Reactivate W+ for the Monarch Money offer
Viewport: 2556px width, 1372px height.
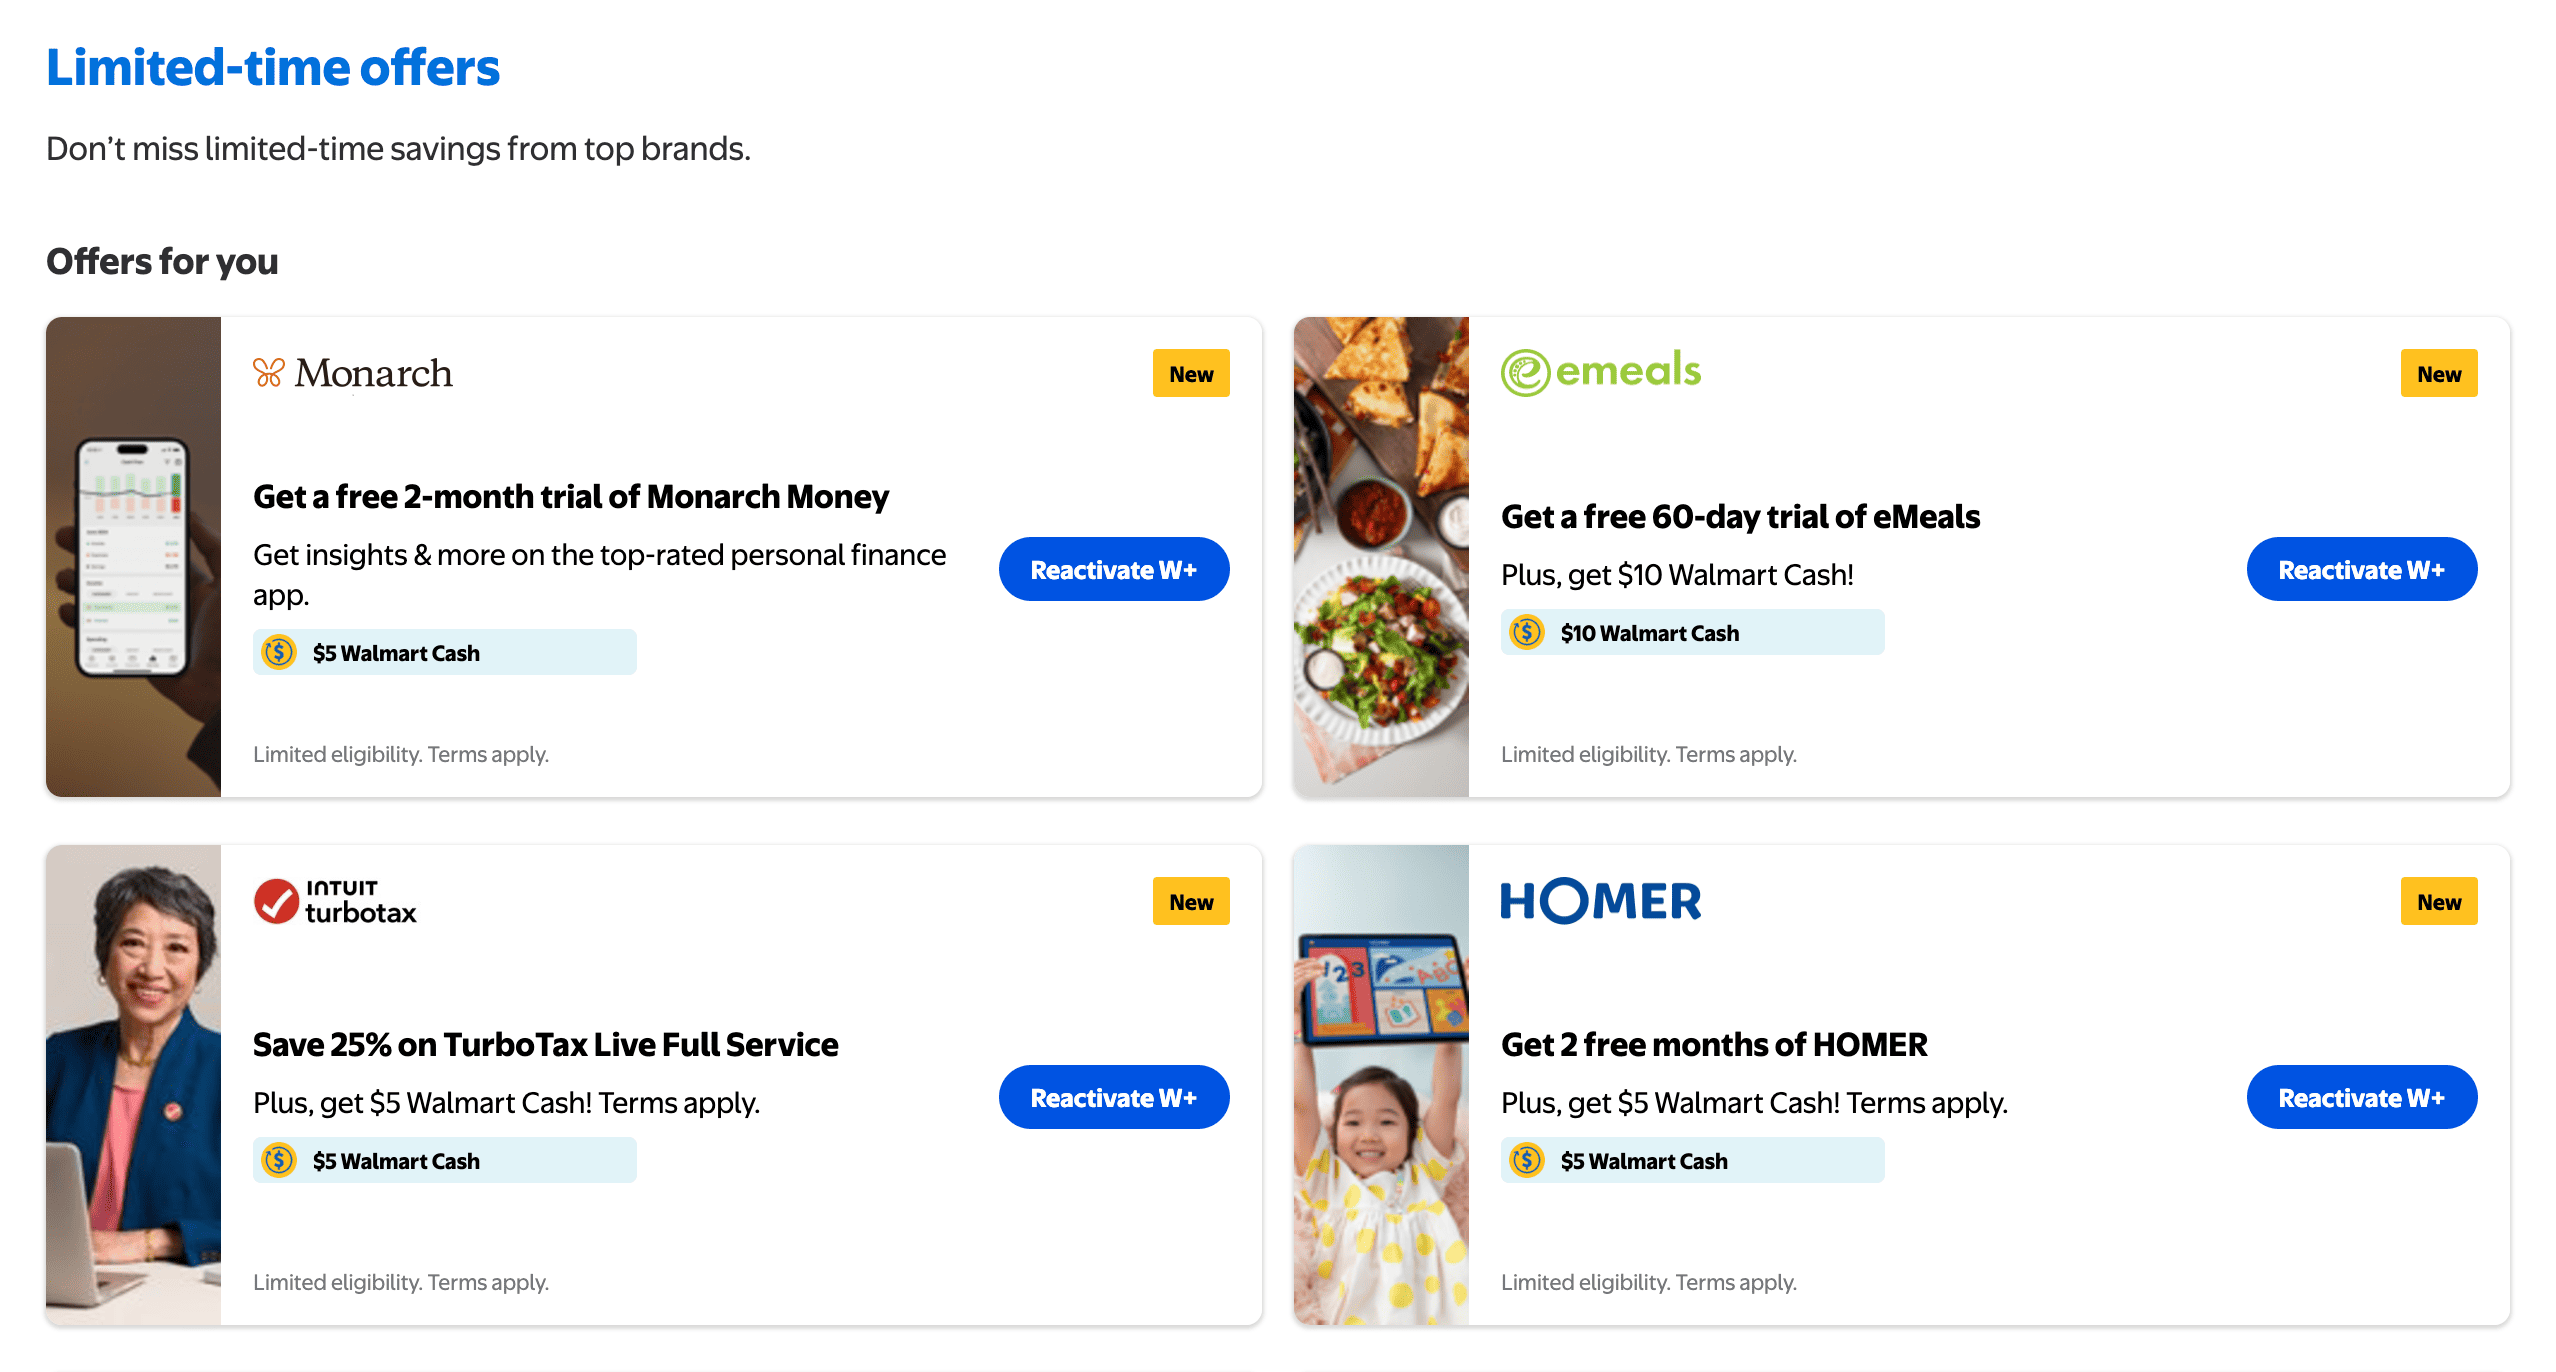pyautogui.click(x=1113, y=570)
